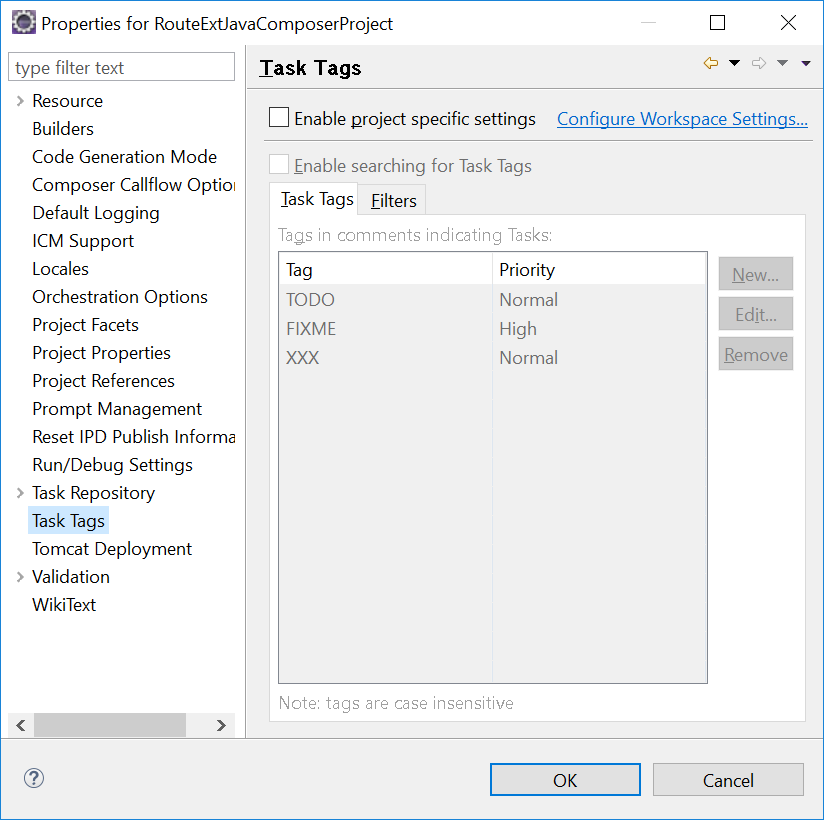Select the XXX tag row
824x820 pixels.
[492, 357]
